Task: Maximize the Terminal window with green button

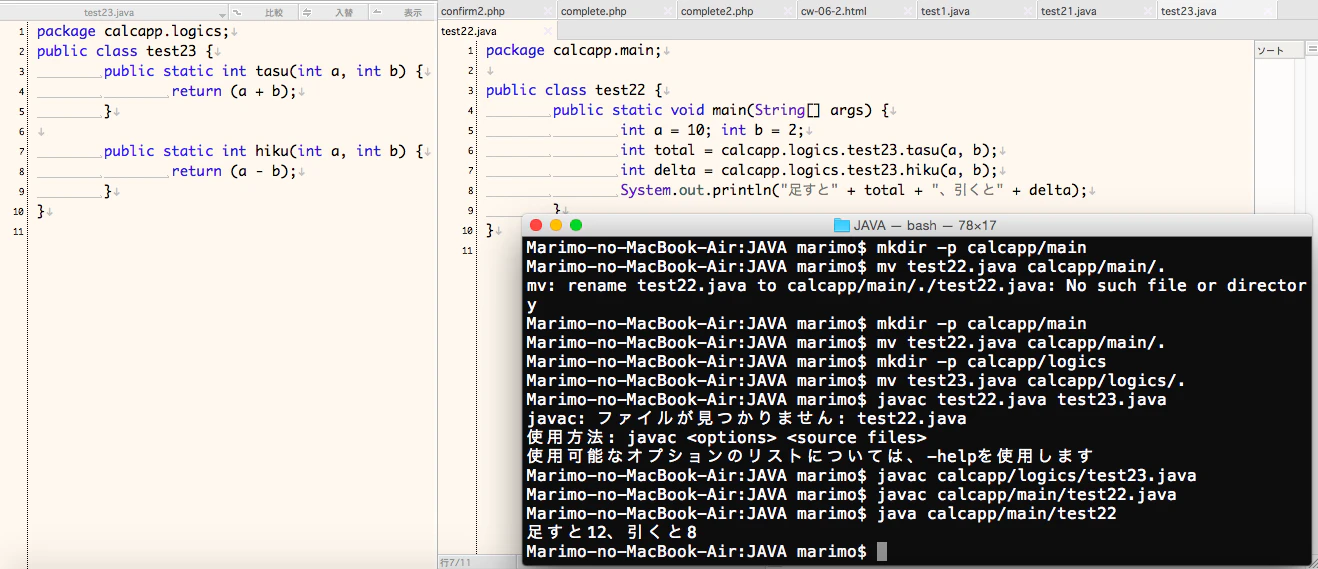Action: coord(576,225)
